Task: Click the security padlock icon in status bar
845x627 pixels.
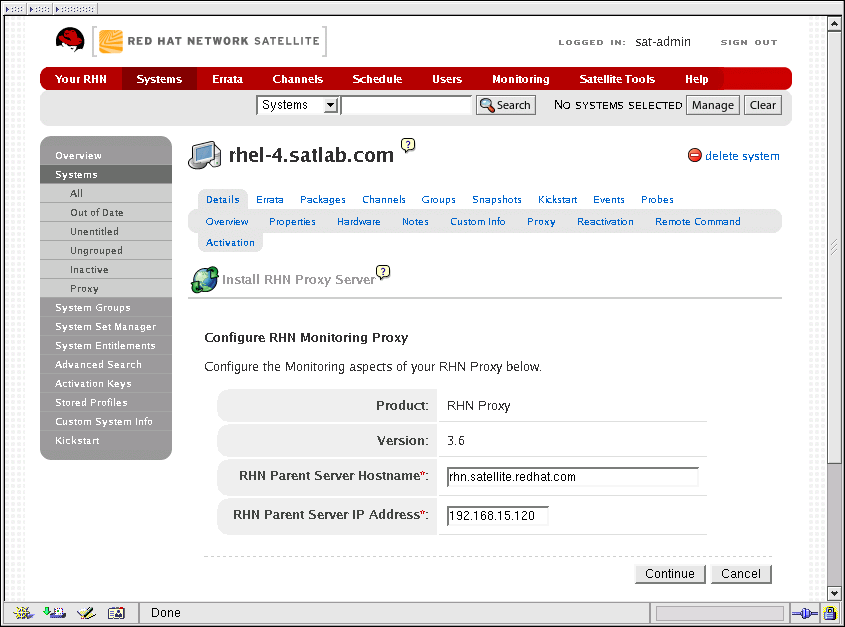Action: coord(830,613)
